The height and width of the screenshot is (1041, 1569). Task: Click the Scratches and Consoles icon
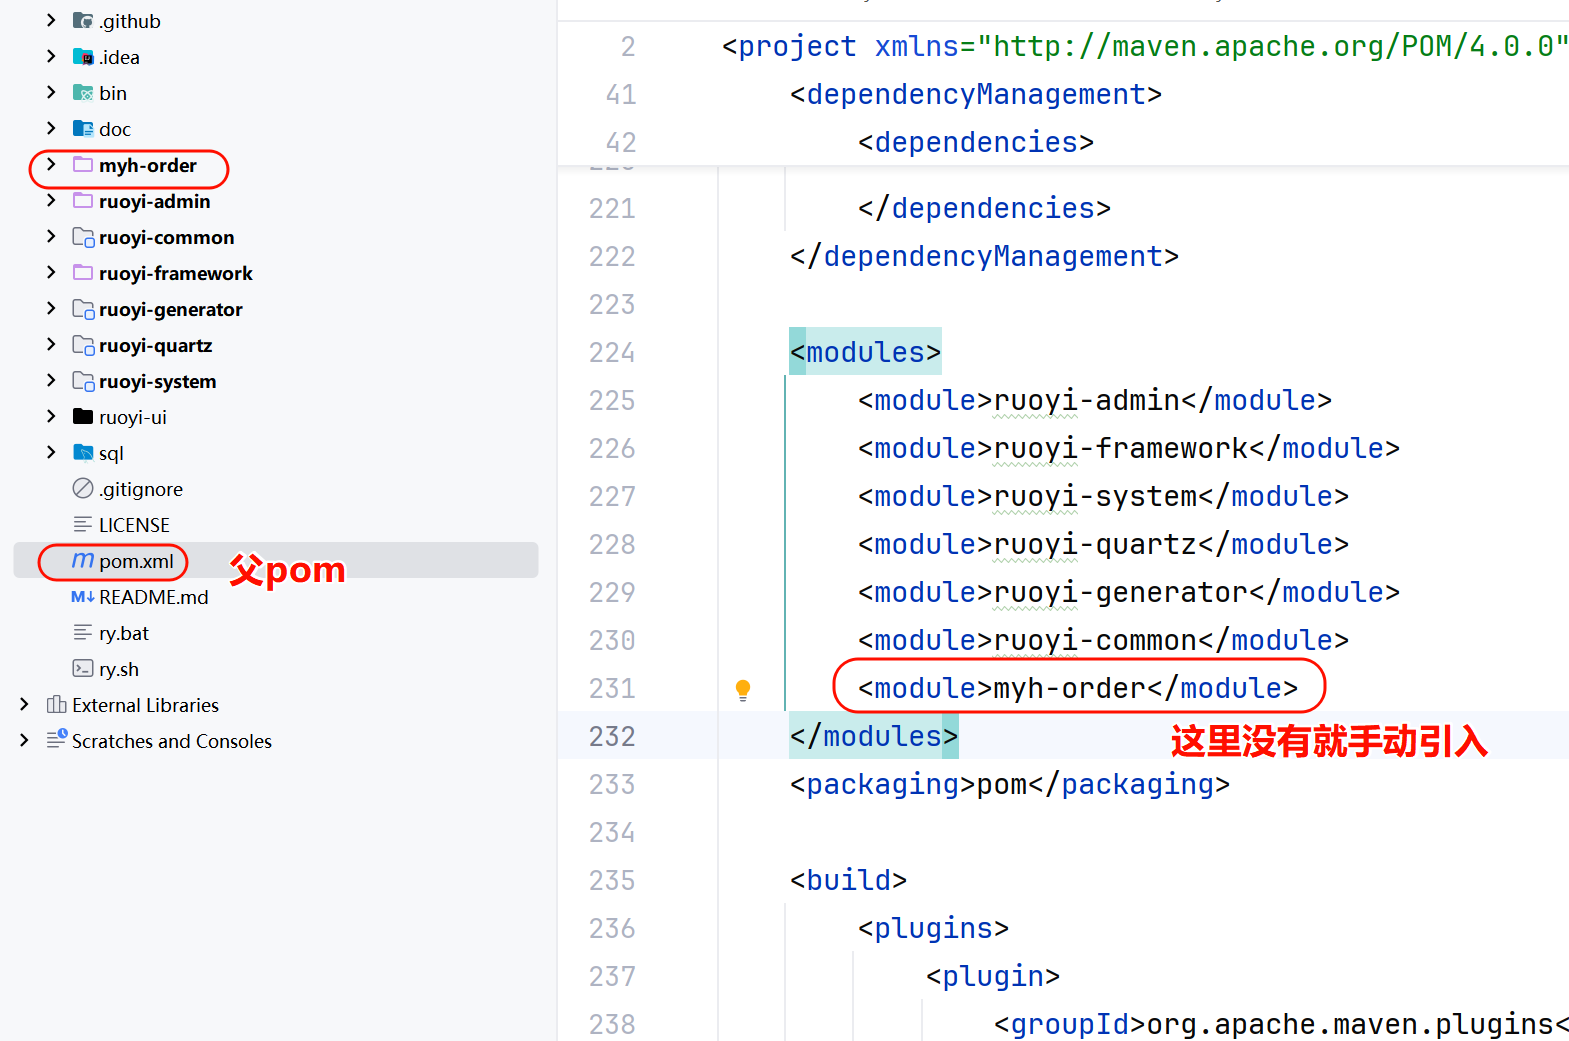point(56,740)
